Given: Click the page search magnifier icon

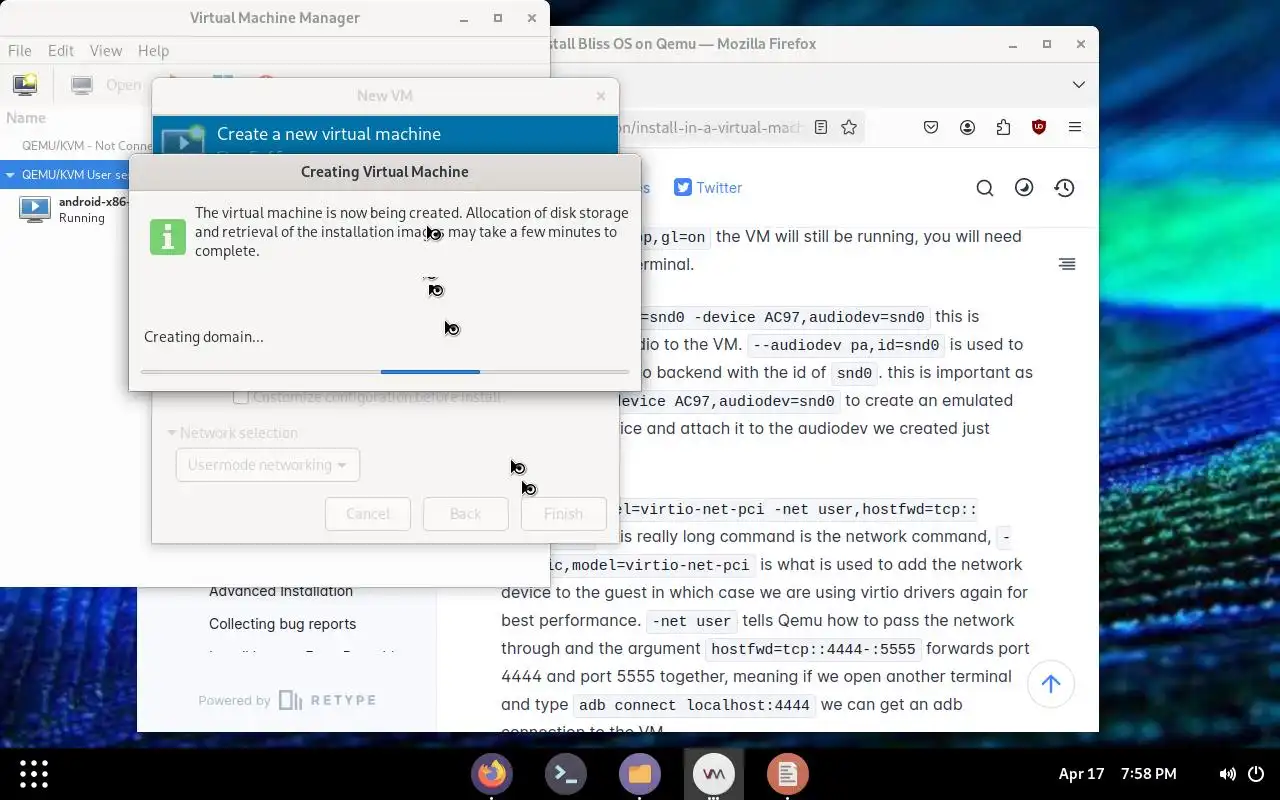Looking at the screenshot, I should click(985, 188).
